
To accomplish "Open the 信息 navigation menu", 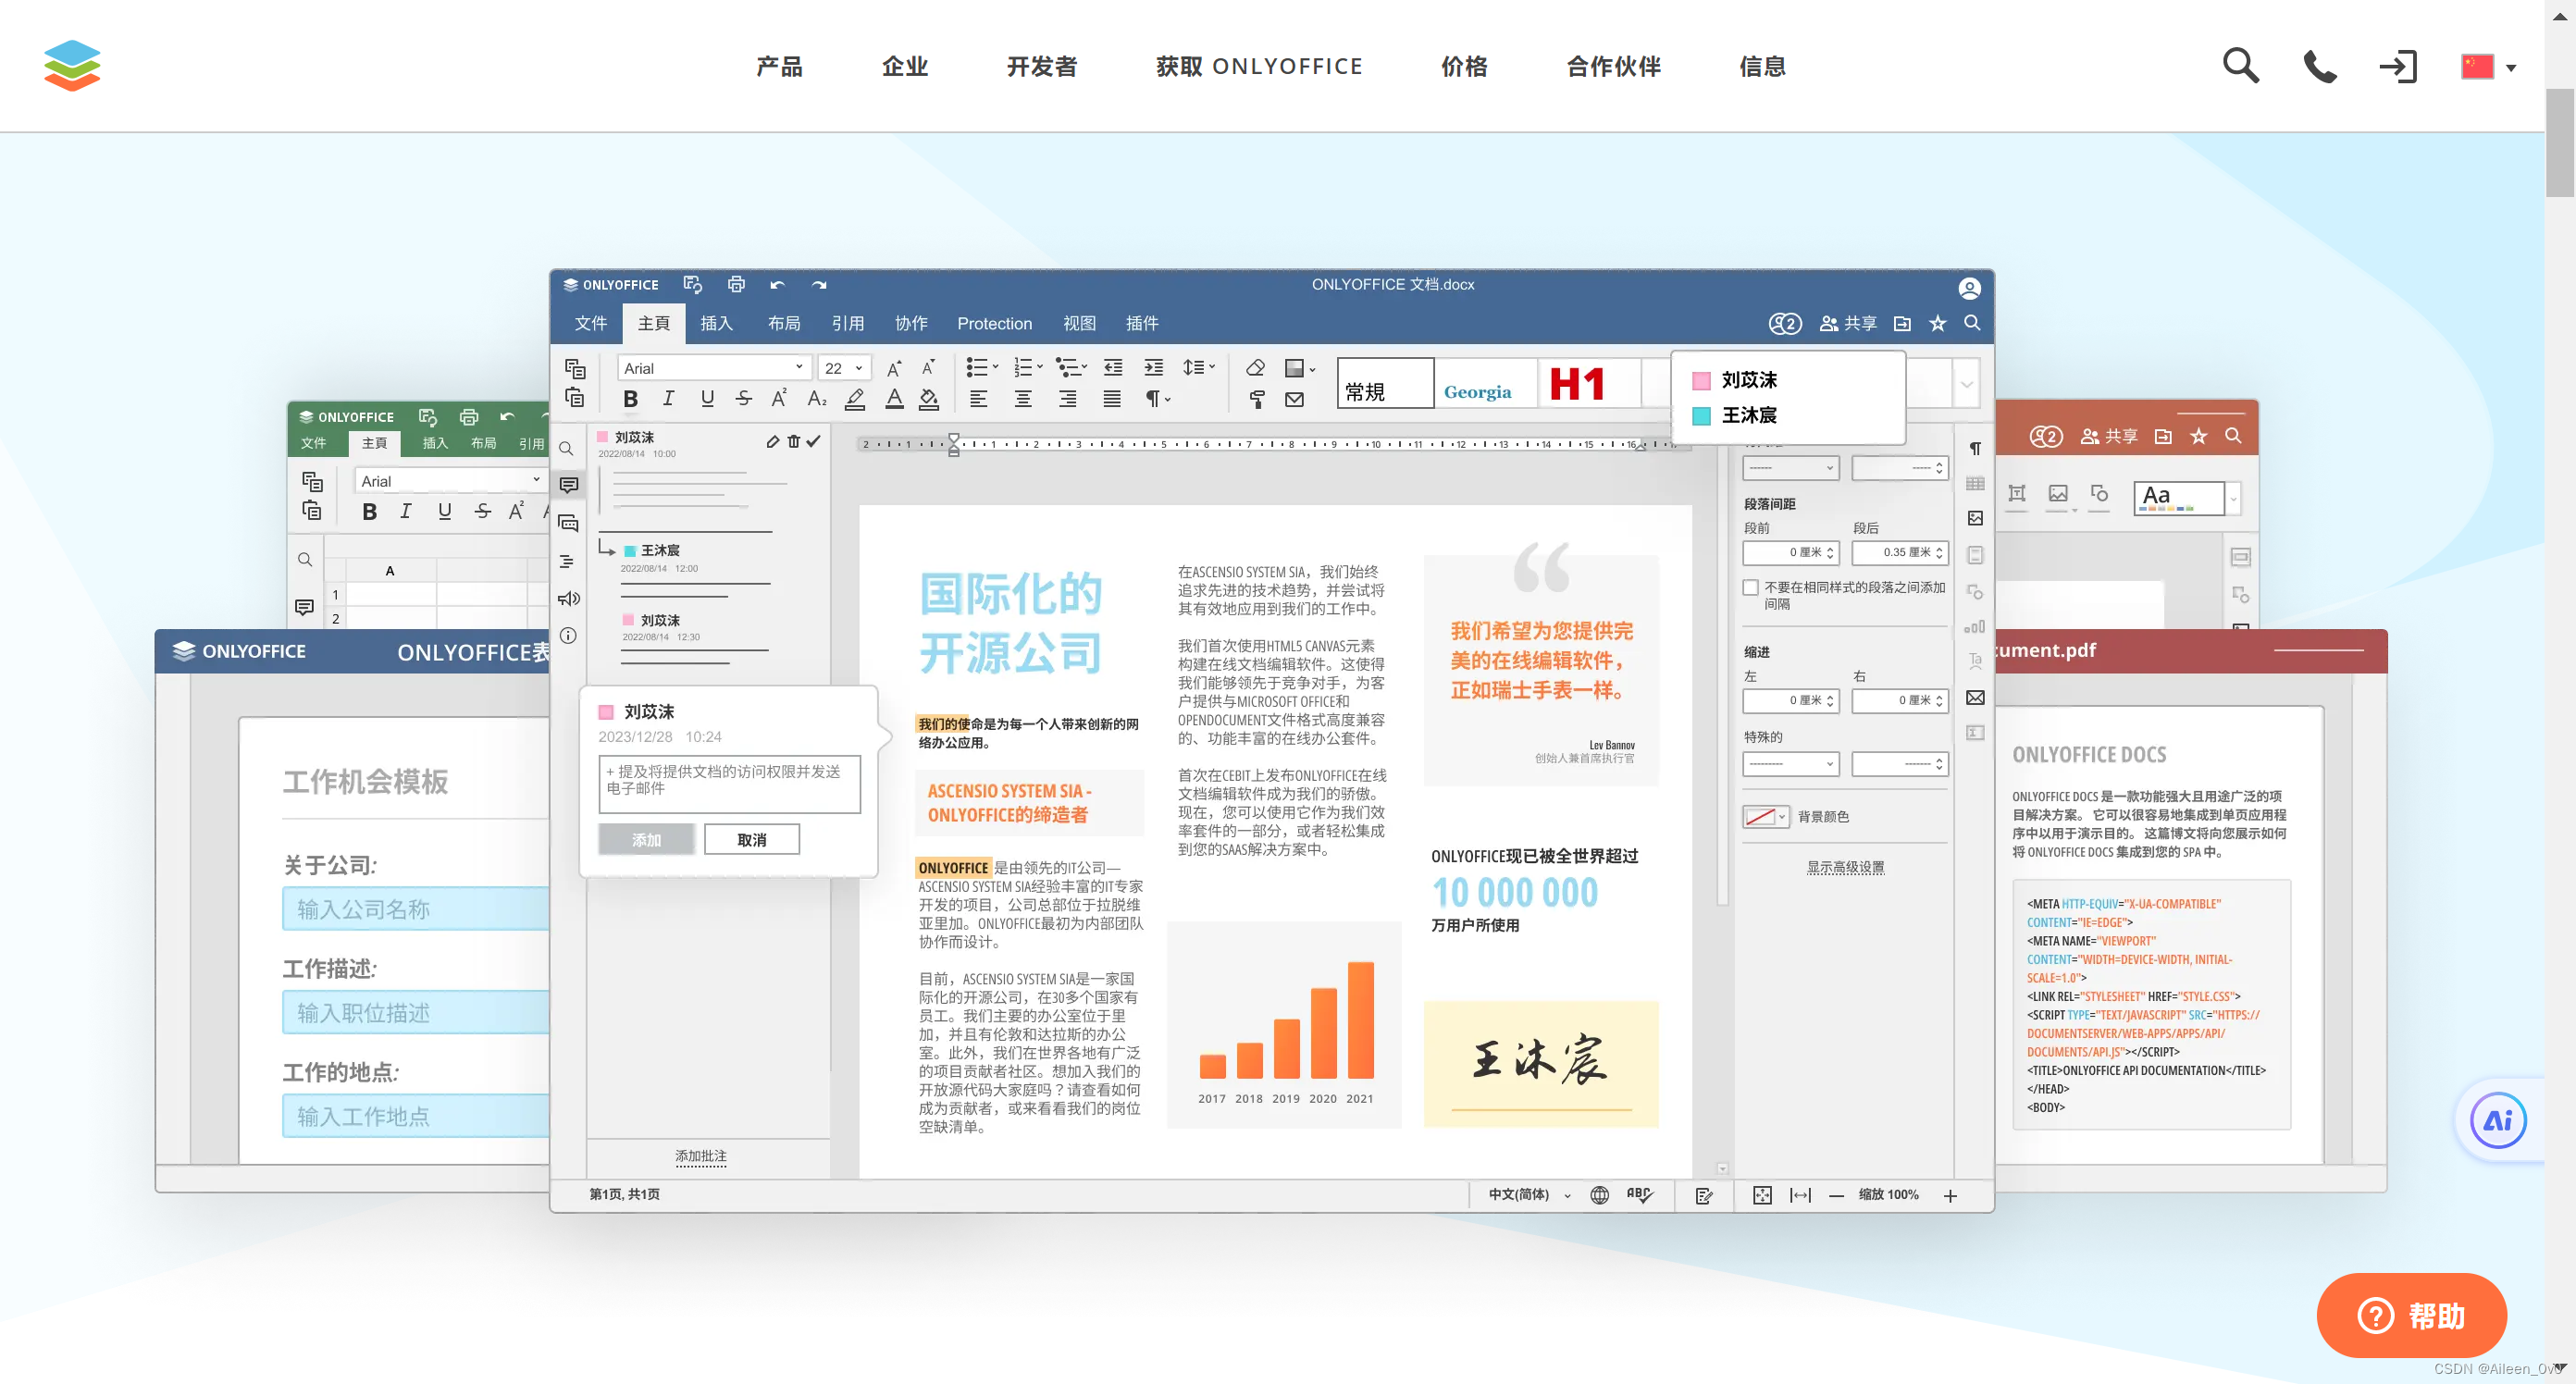I will click(1762, 66).
